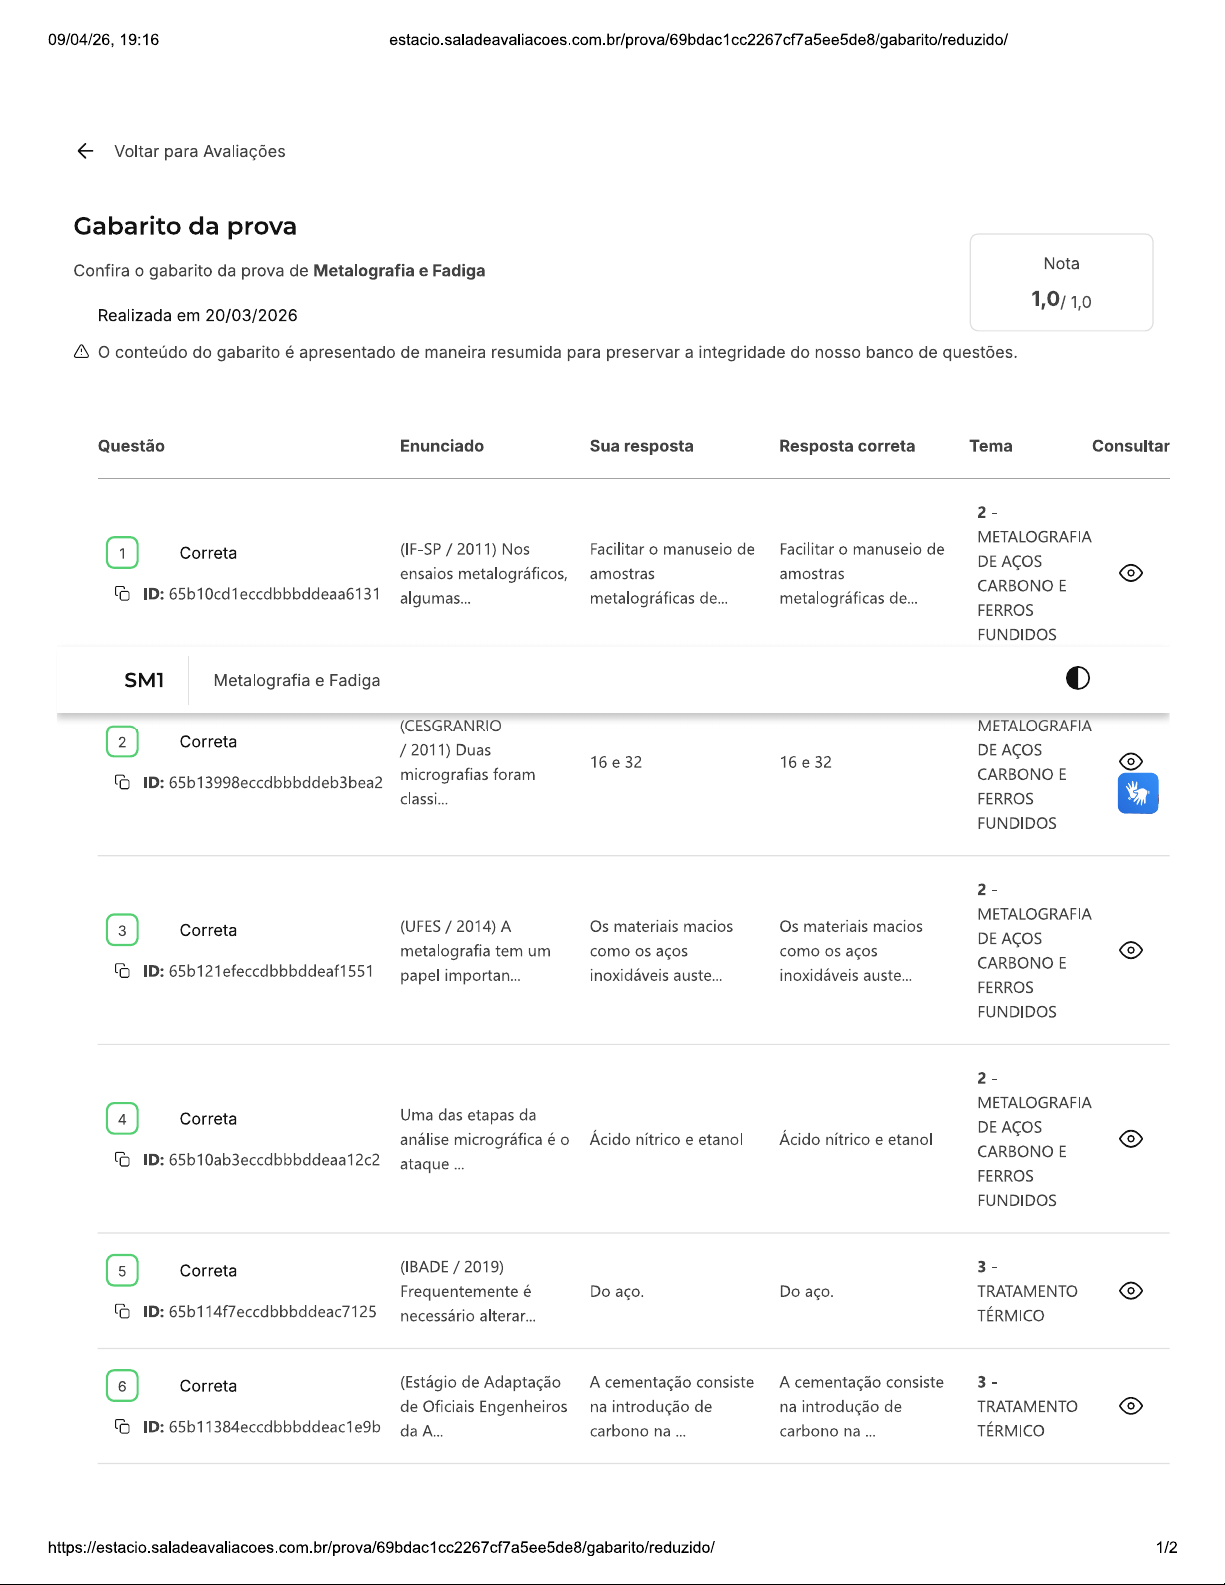This screenshot has width=1225, height=1585.
Task: Click the SM1 label in the sticky header
Action: point(144,680)
